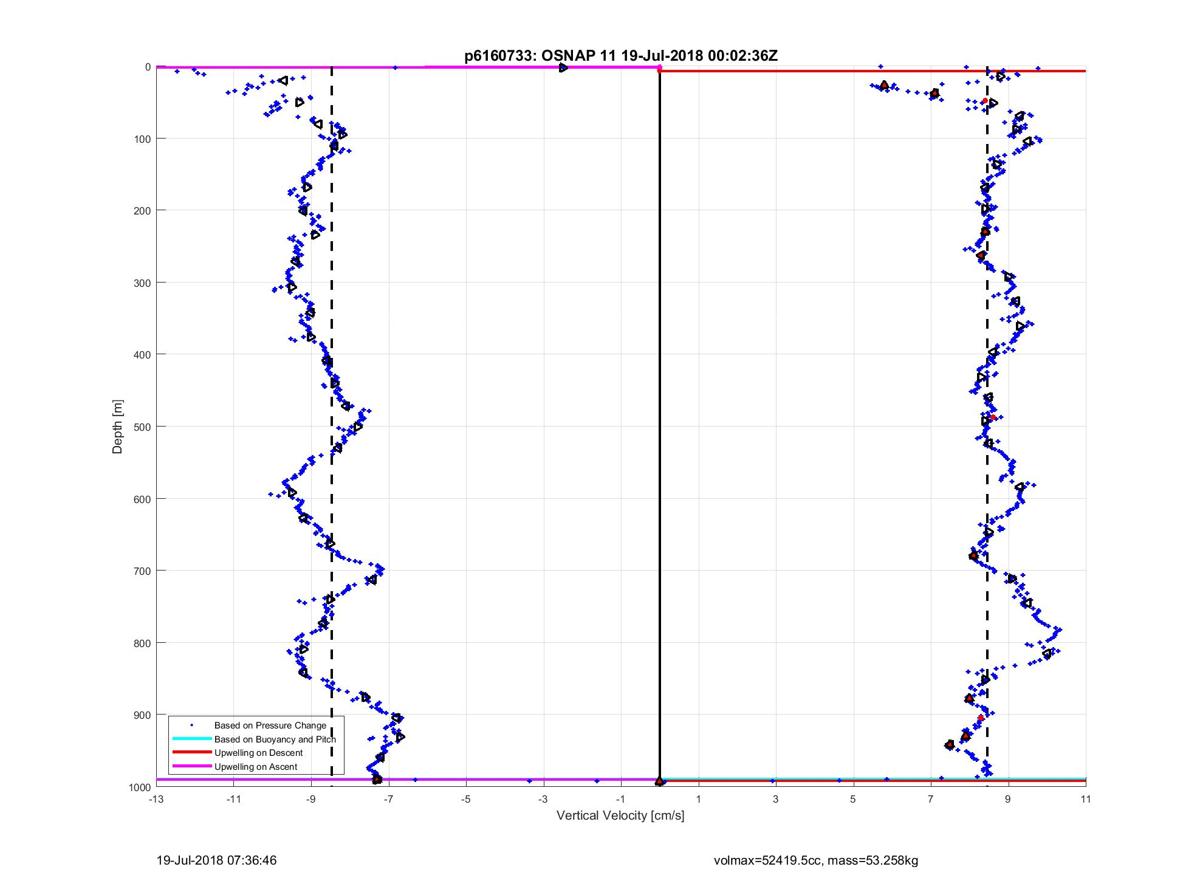Click the solid black vertical zero-velocity line
Screen dimensions: 1200x885
coord(660,426)
